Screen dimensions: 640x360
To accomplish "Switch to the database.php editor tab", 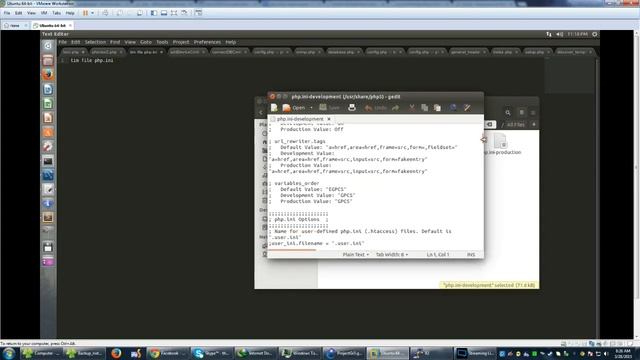I will pyautogui.click(x=343, y=52).
